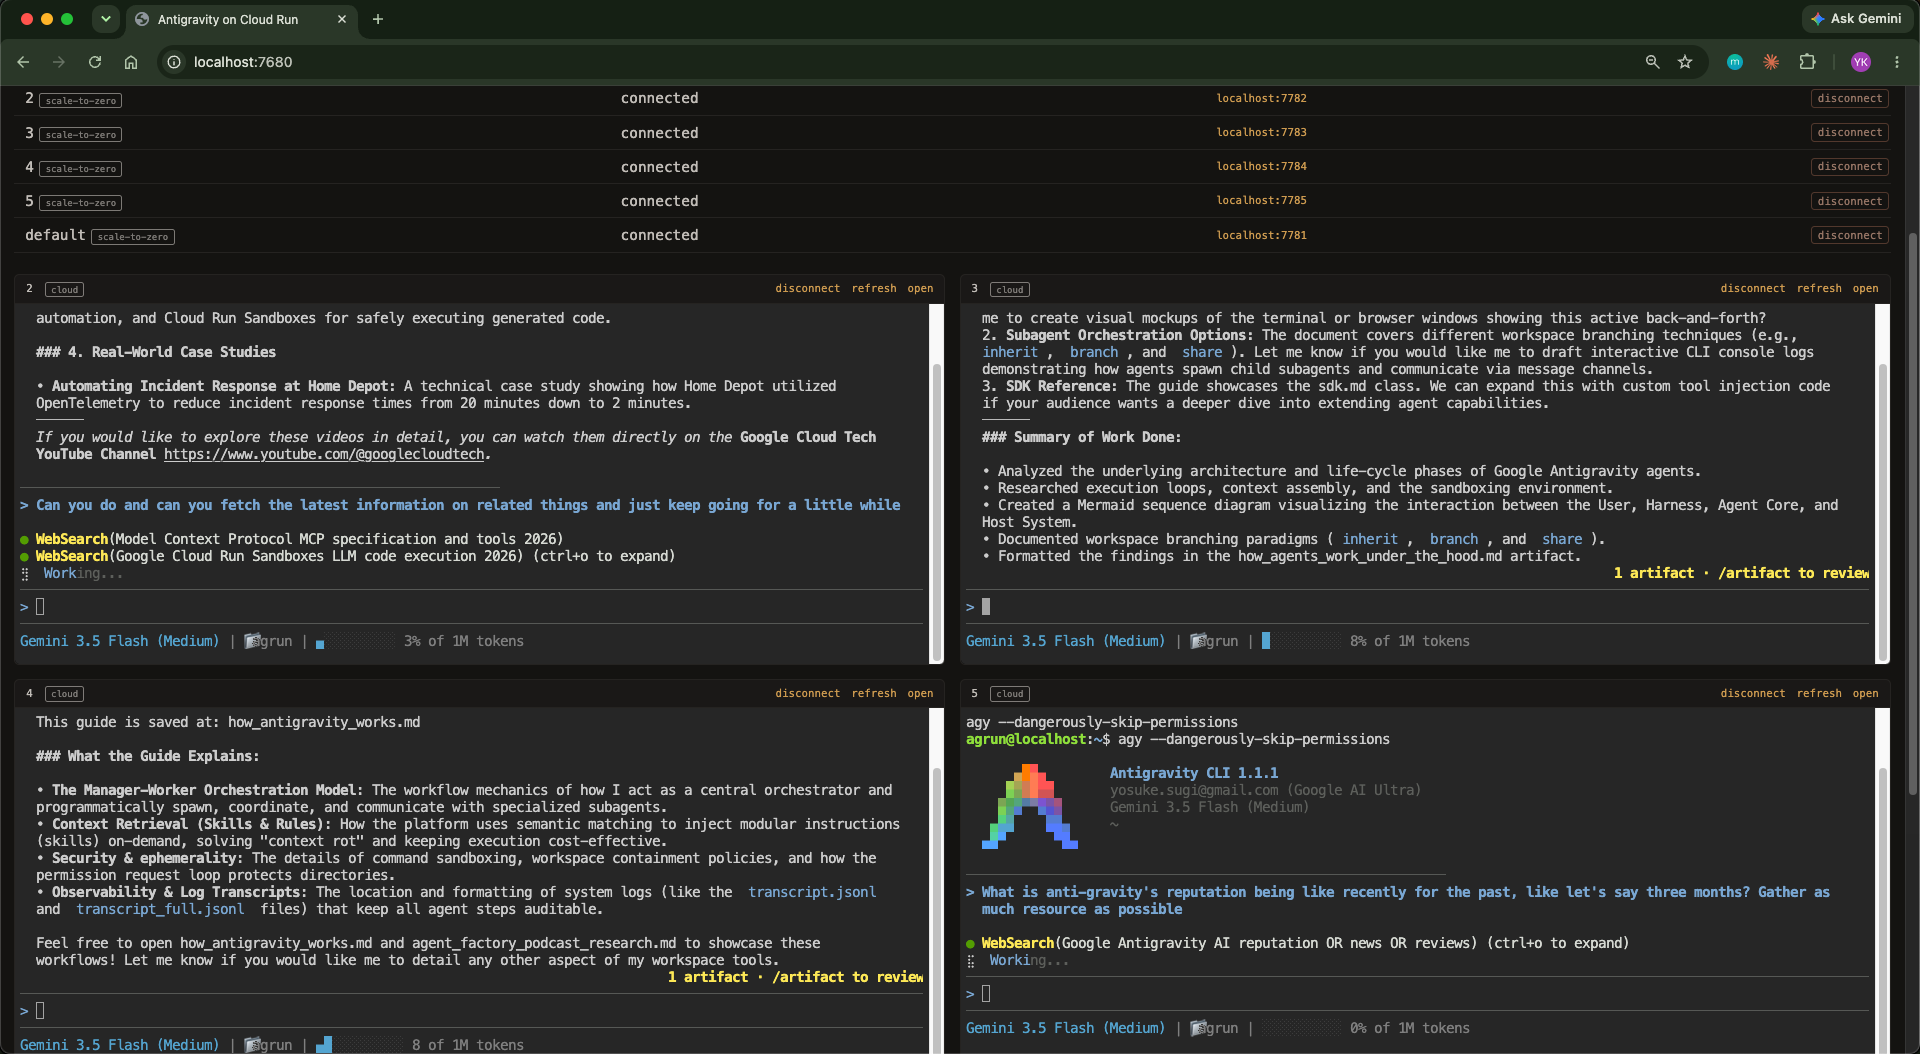Open terminal panel 5 in new window
Viewport: 1920px width, 1054px height.
1865,693
